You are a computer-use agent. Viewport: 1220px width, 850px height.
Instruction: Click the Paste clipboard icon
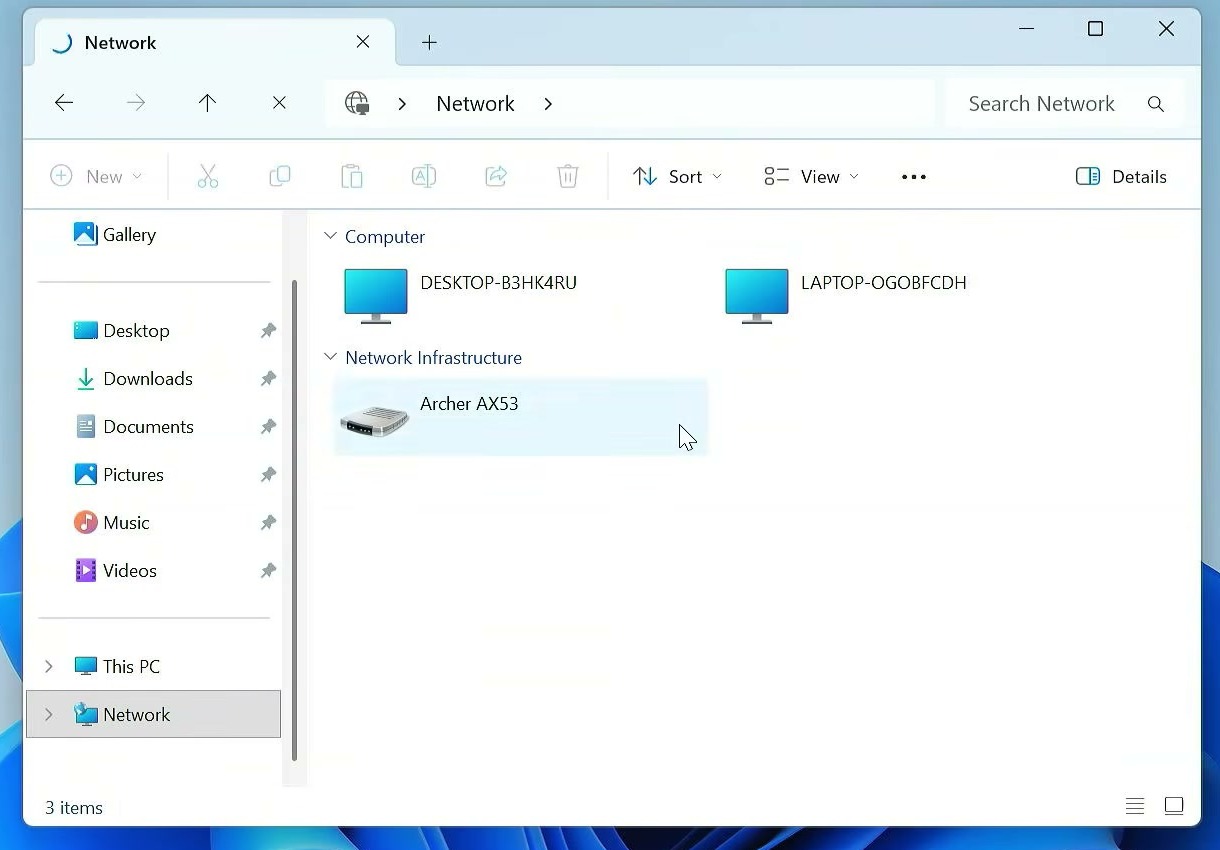tap(352, 177)
